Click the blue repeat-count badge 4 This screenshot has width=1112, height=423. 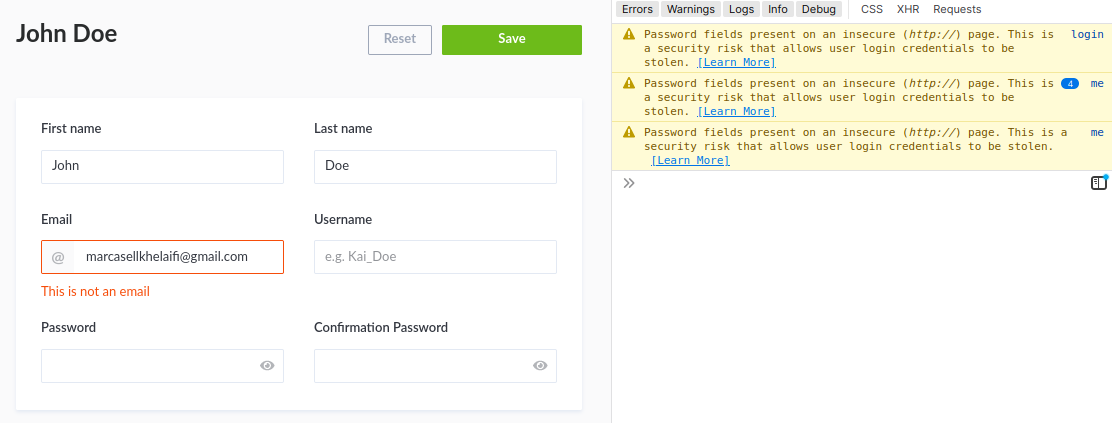1069,84
